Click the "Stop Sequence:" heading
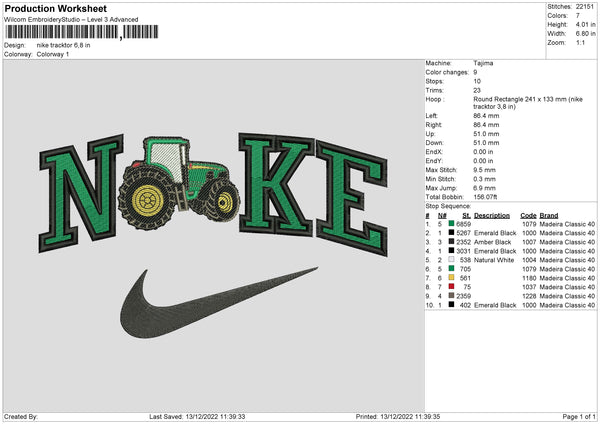This screenshot has width=600, height=424. tap(448, 206)
